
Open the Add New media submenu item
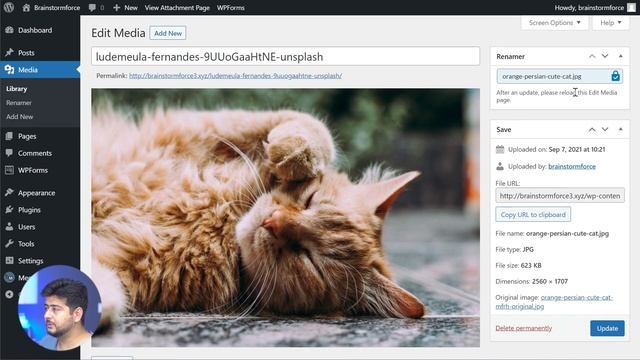click(x=20, y=117)
